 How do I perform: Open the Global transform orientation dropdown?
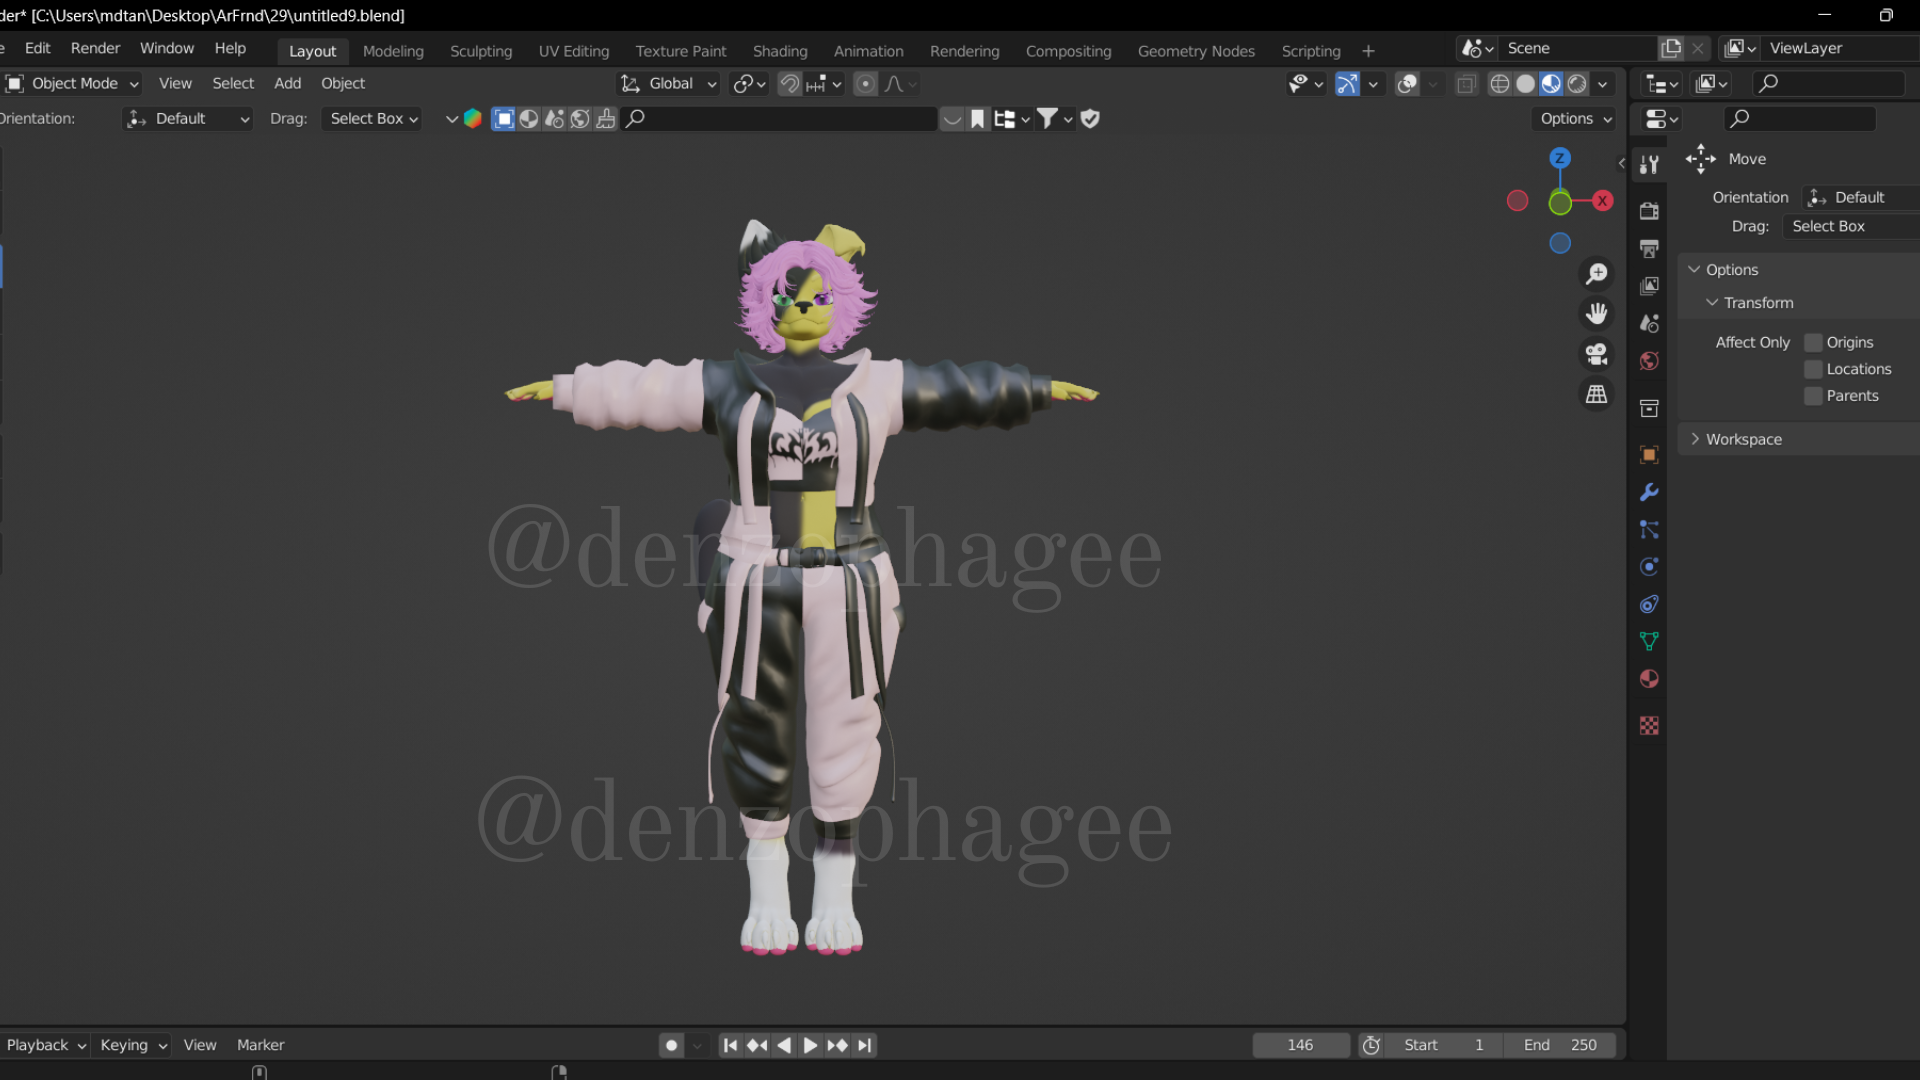click(x=669, y=84)
